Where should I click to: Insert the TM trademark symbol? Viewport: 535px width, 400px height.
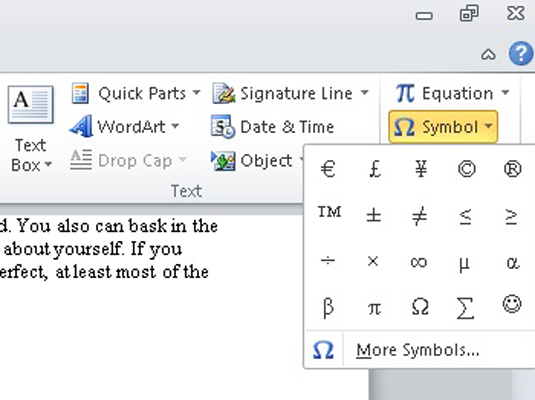[329, 212]
